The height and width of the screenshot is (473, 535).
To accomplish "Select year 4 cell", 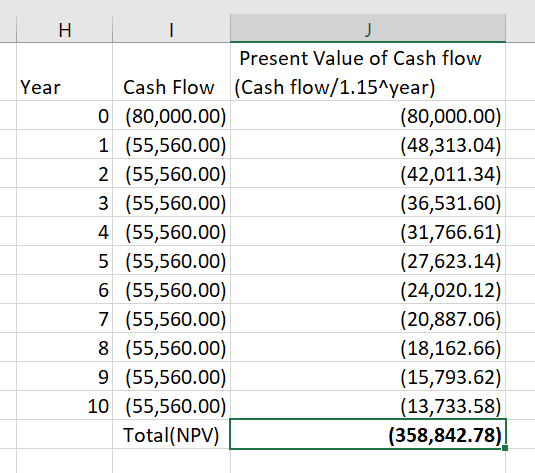I will point(64,231).
